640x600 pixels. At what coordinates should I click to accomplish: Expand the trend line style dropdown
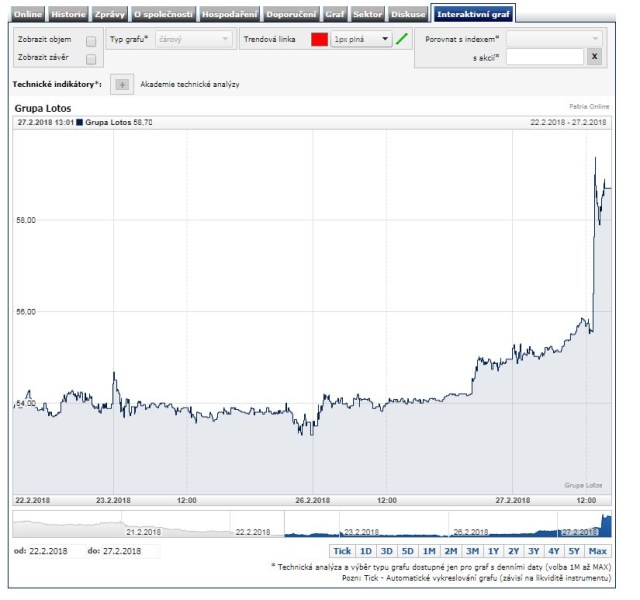click(360, 40)
